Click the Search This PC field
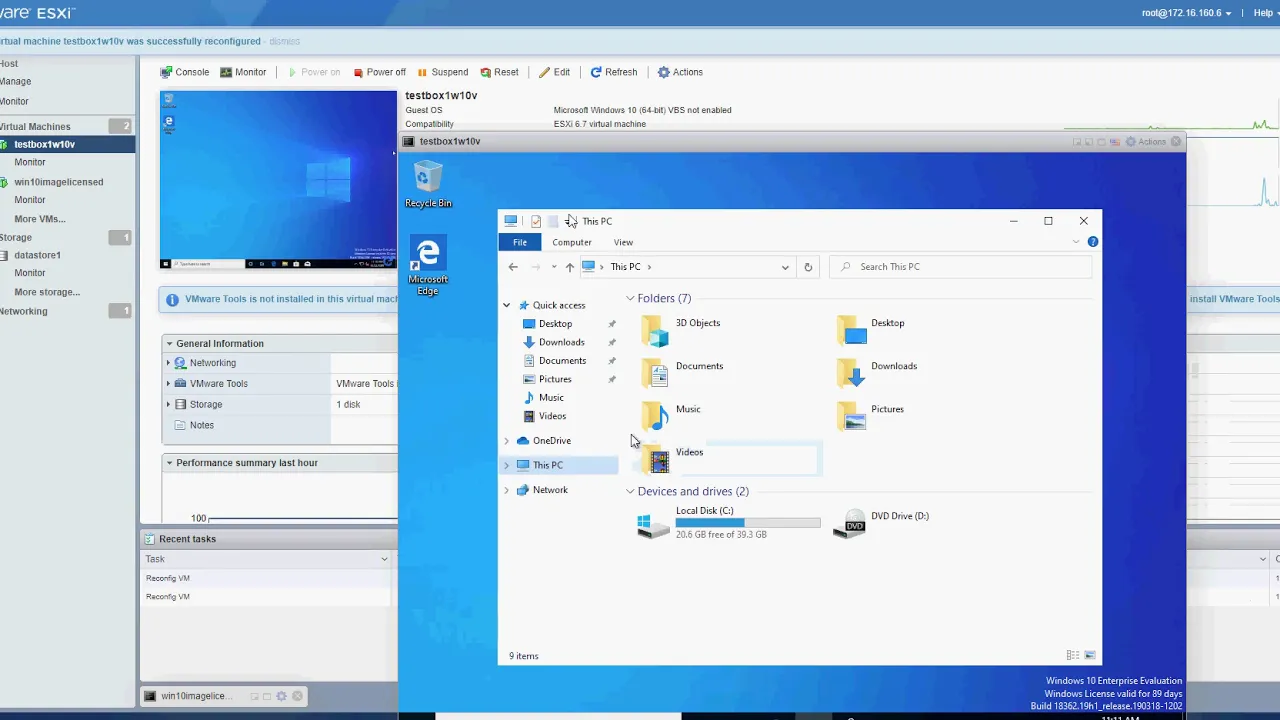 coord(961,267)
